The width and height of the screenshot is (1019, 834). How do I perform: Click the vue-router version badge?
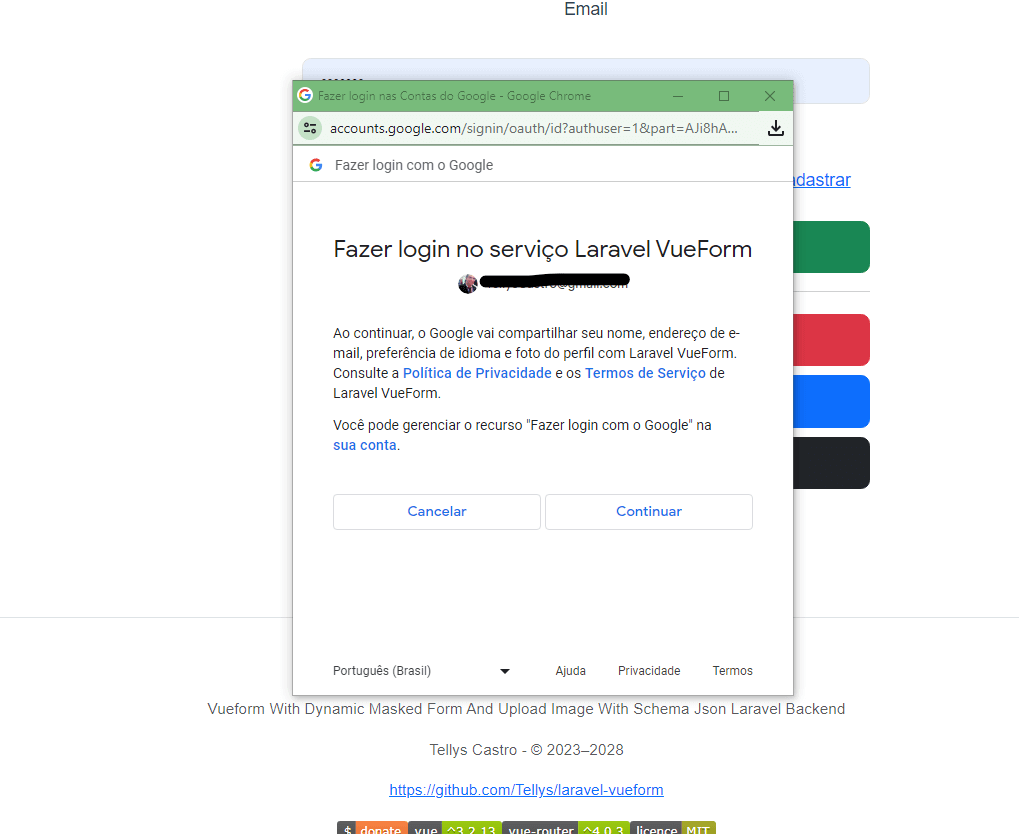(565, 828)
